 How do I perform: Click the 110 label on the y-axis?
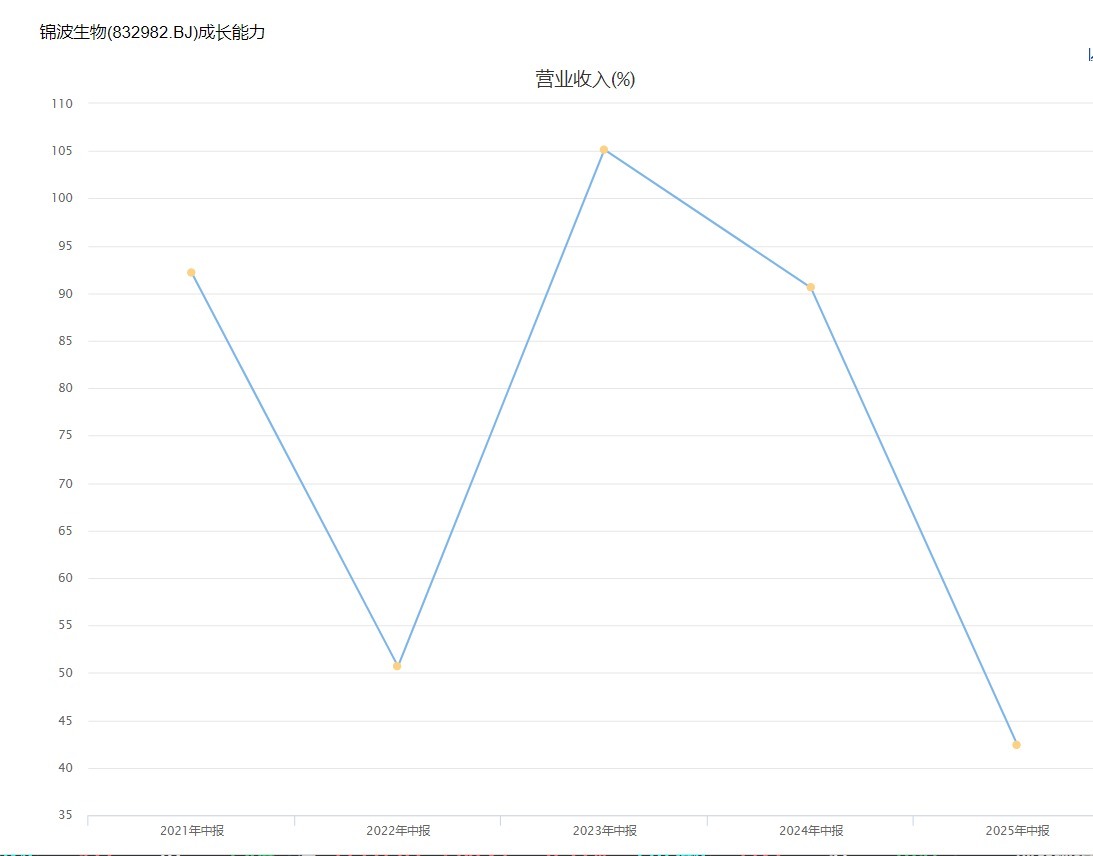62,104
